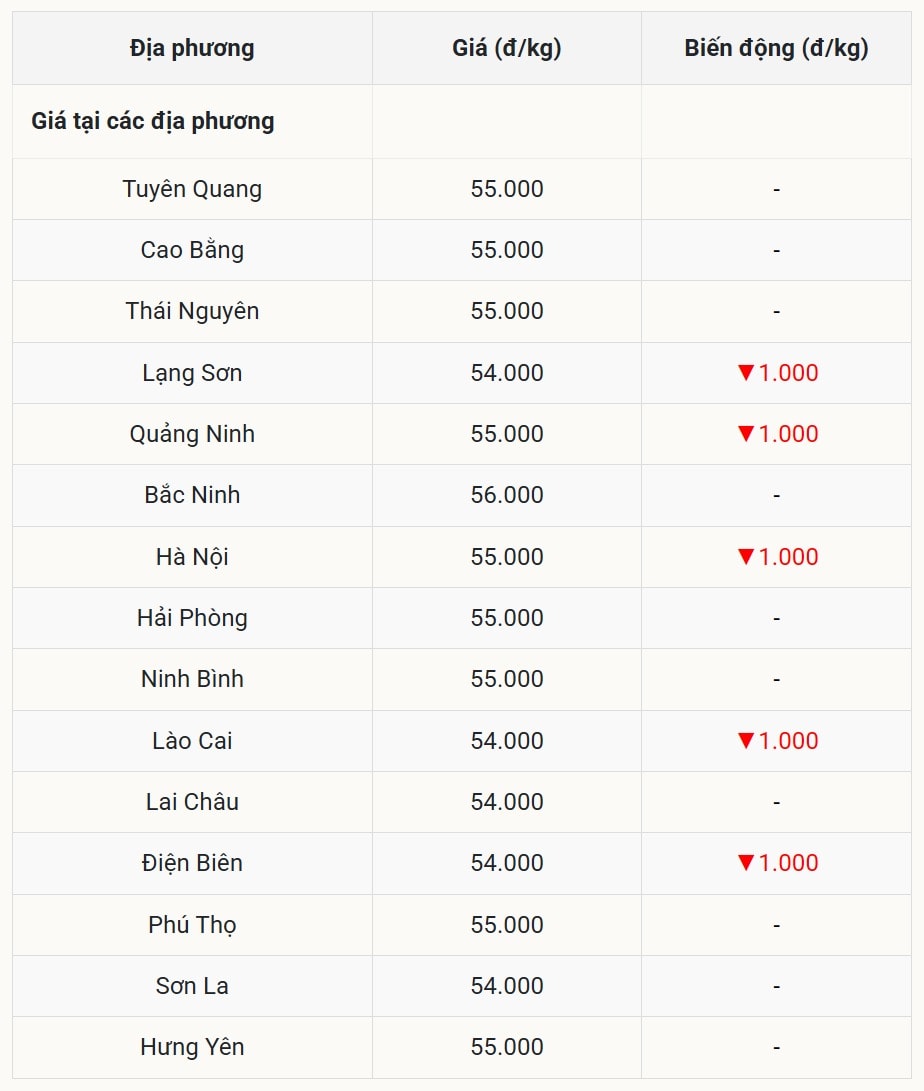
Task: Click the "Giá (đ/kg)" column header
Action: pyautogui.click(x=507, y=48)
